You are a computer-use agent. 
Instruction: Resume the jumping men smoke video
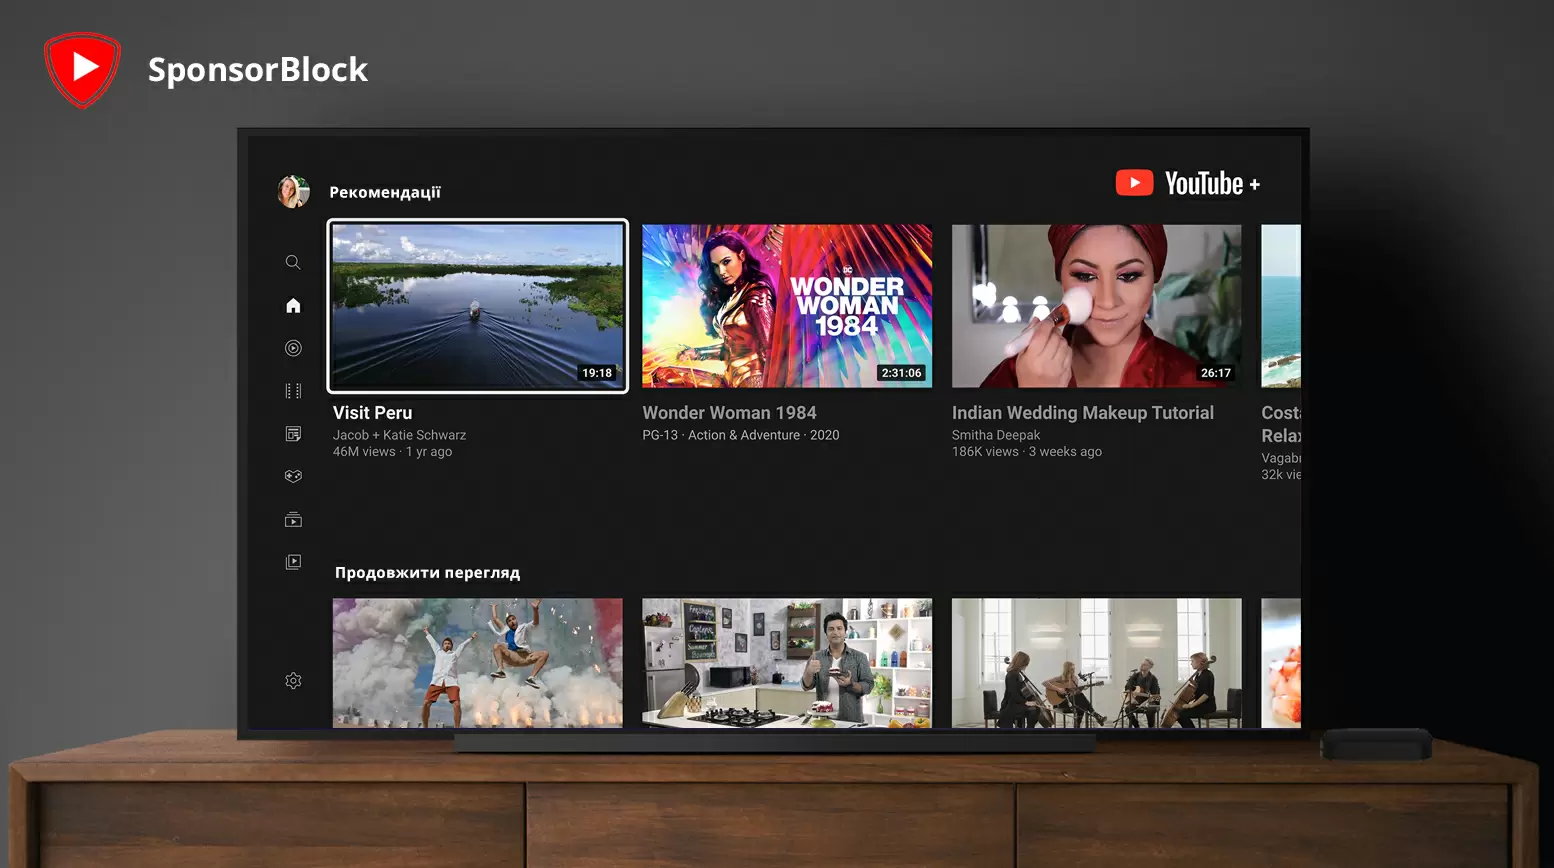point(478,663)
